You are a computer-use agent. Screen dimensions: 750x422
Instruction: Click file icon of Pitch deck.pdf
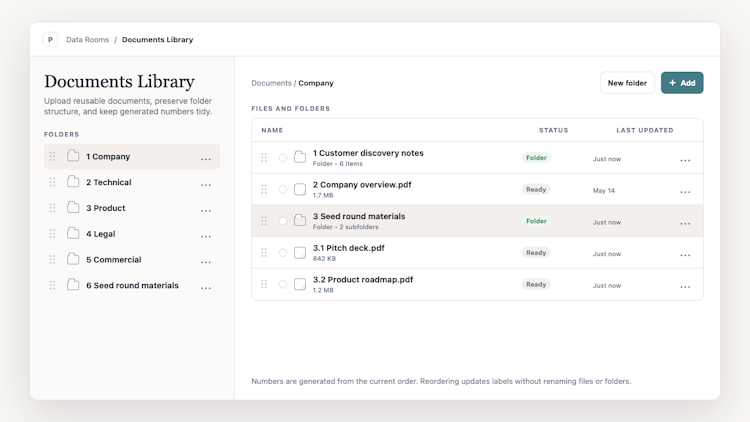300,252
